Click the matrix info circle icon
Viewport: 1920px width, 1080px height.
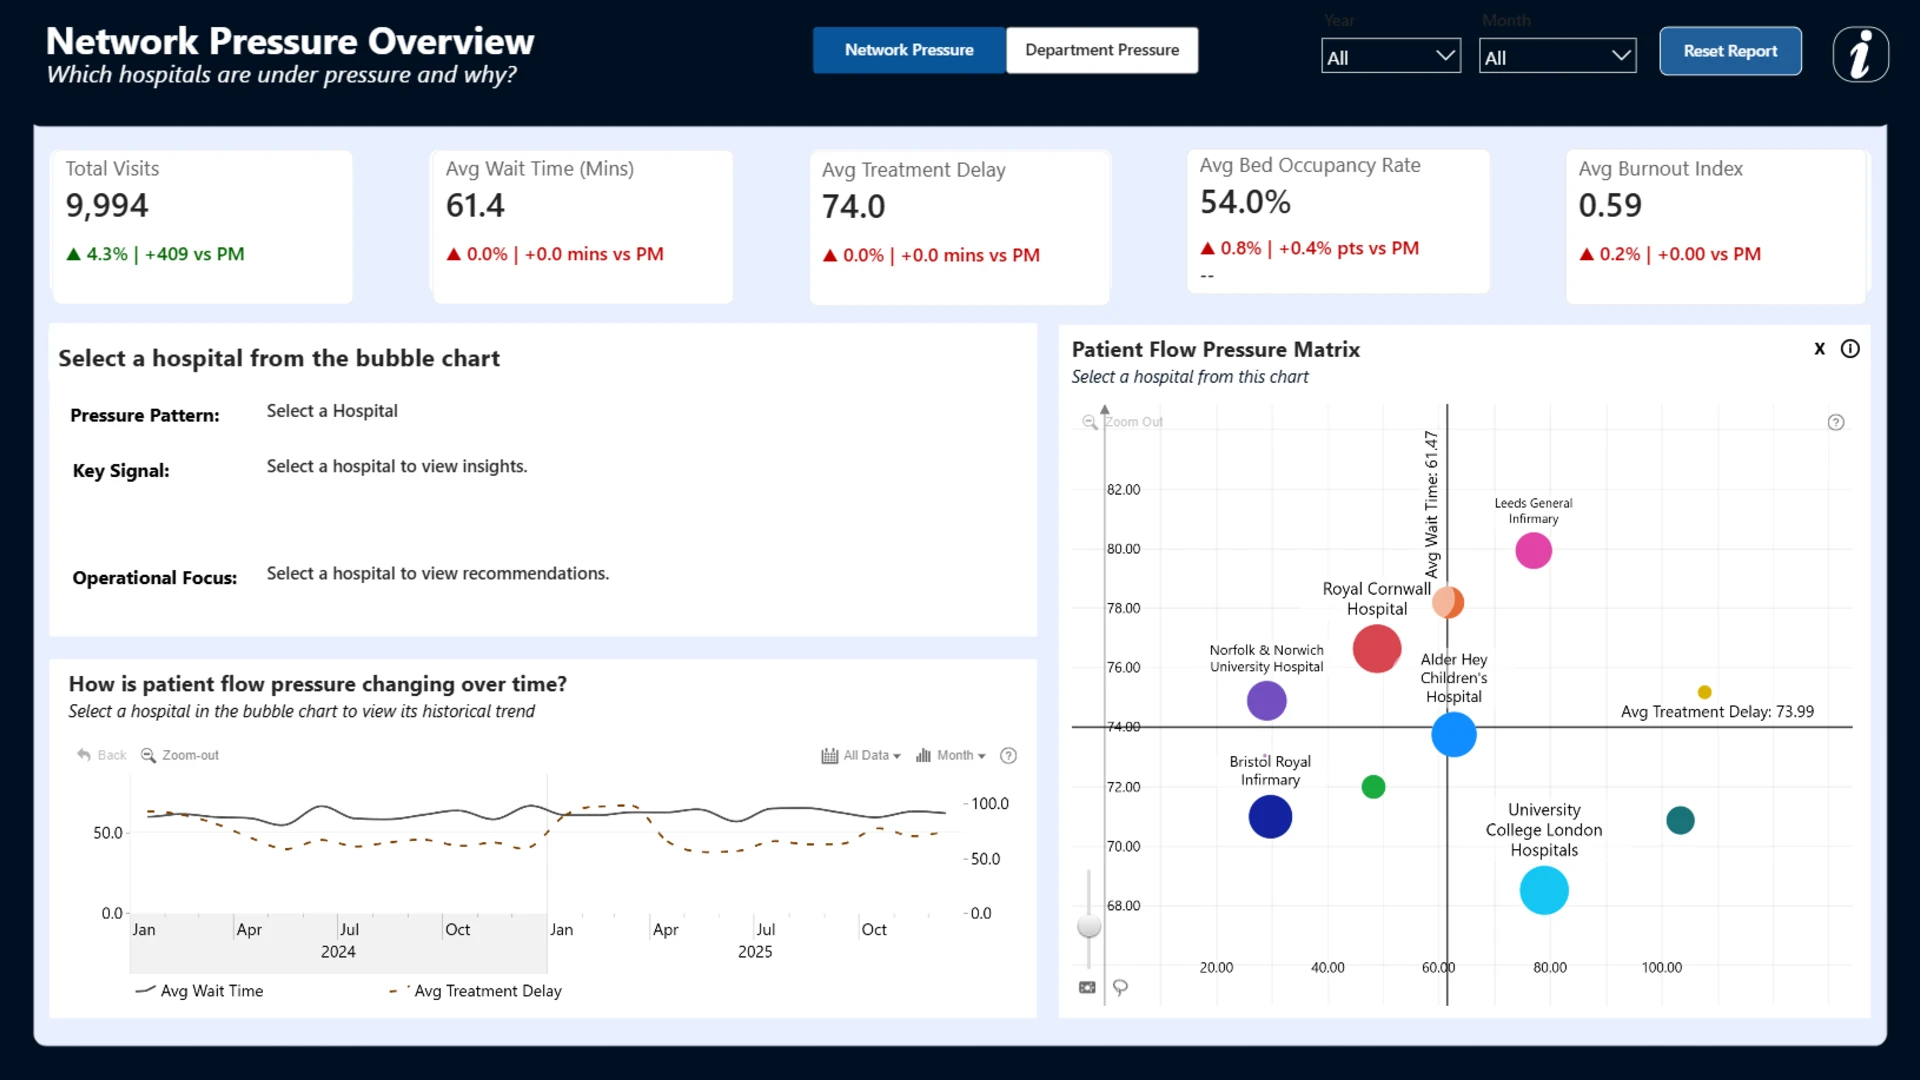coord(1850,349)
